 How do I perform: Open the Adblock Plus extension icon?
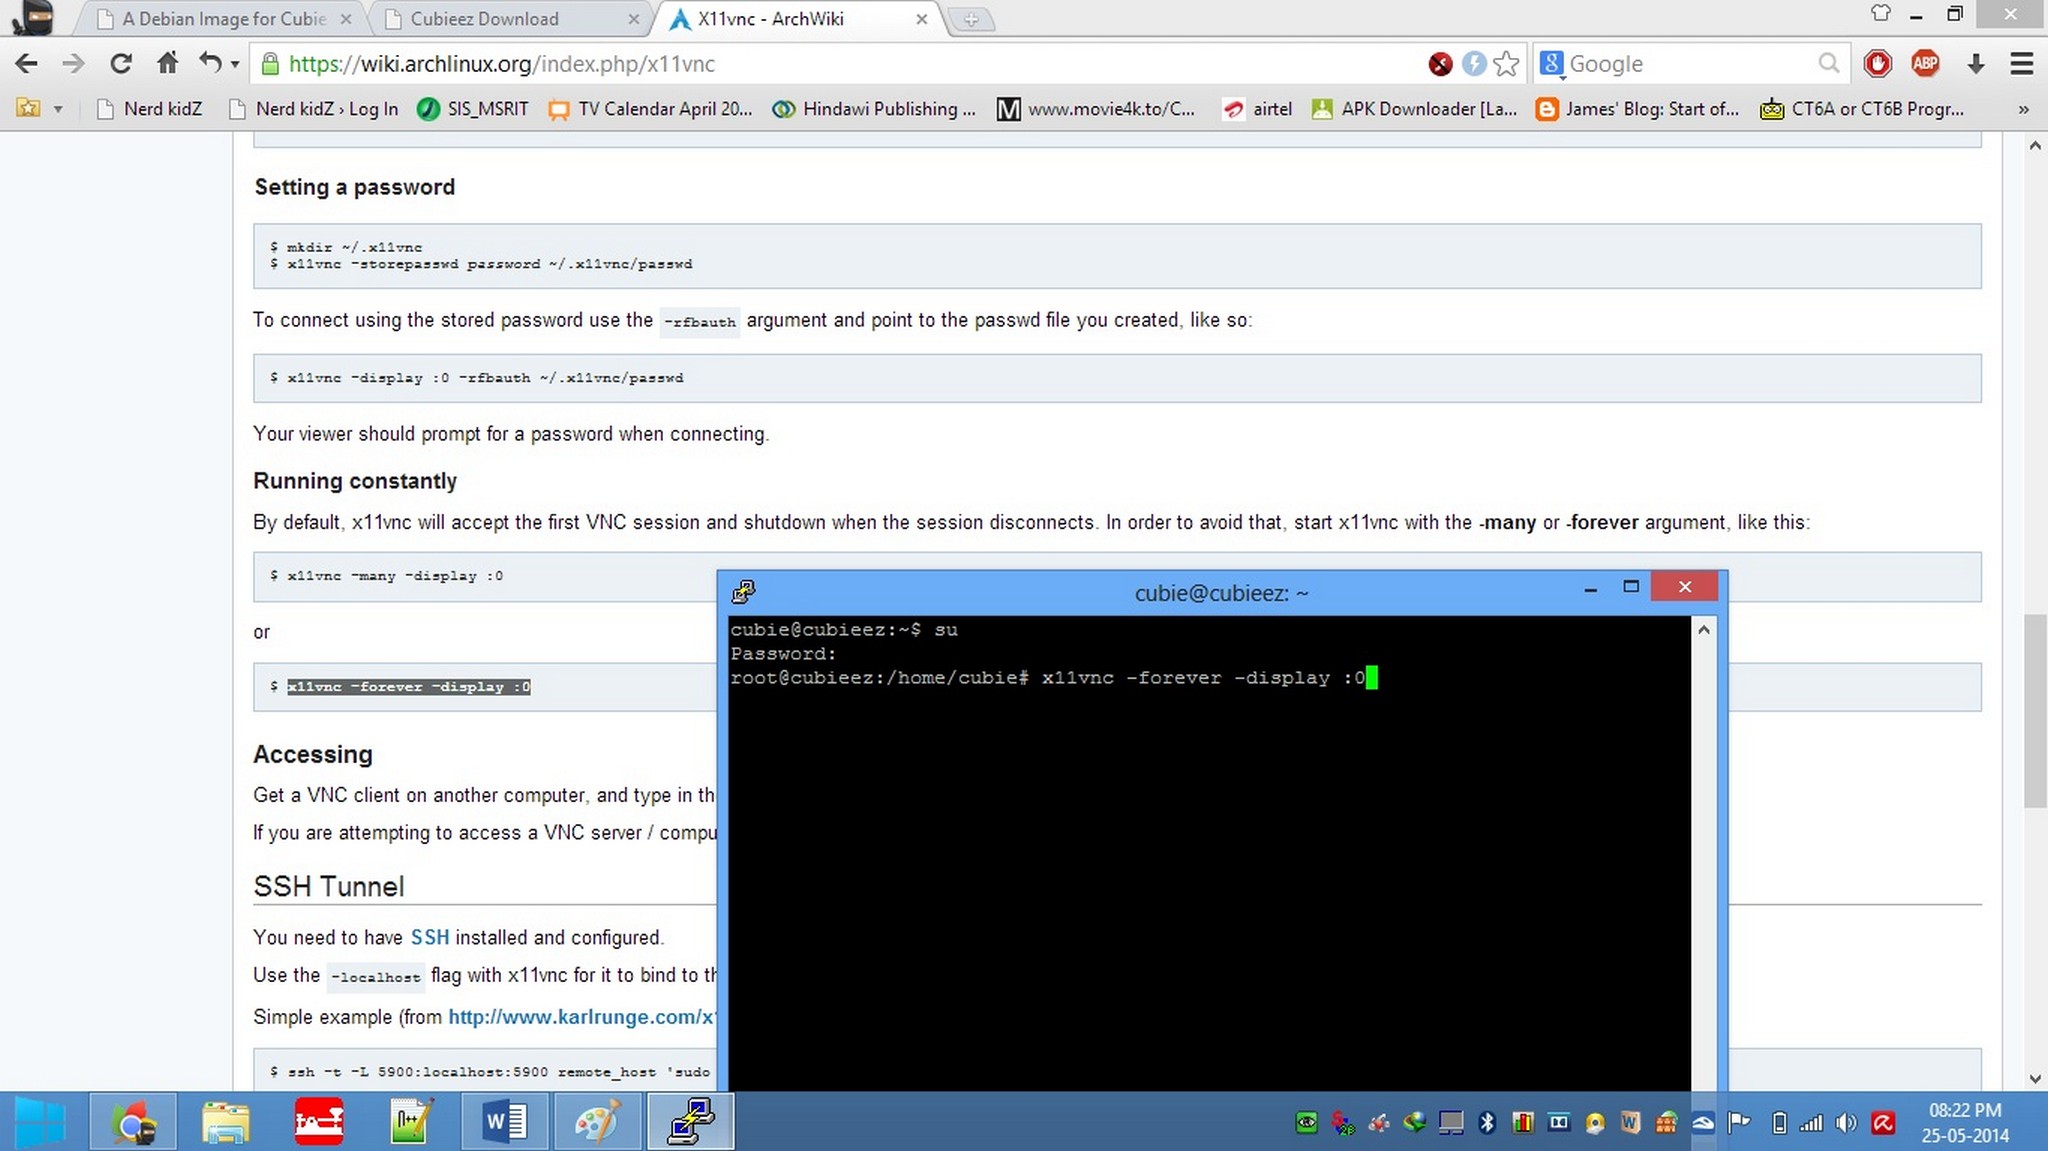(x=1925, y=64)
